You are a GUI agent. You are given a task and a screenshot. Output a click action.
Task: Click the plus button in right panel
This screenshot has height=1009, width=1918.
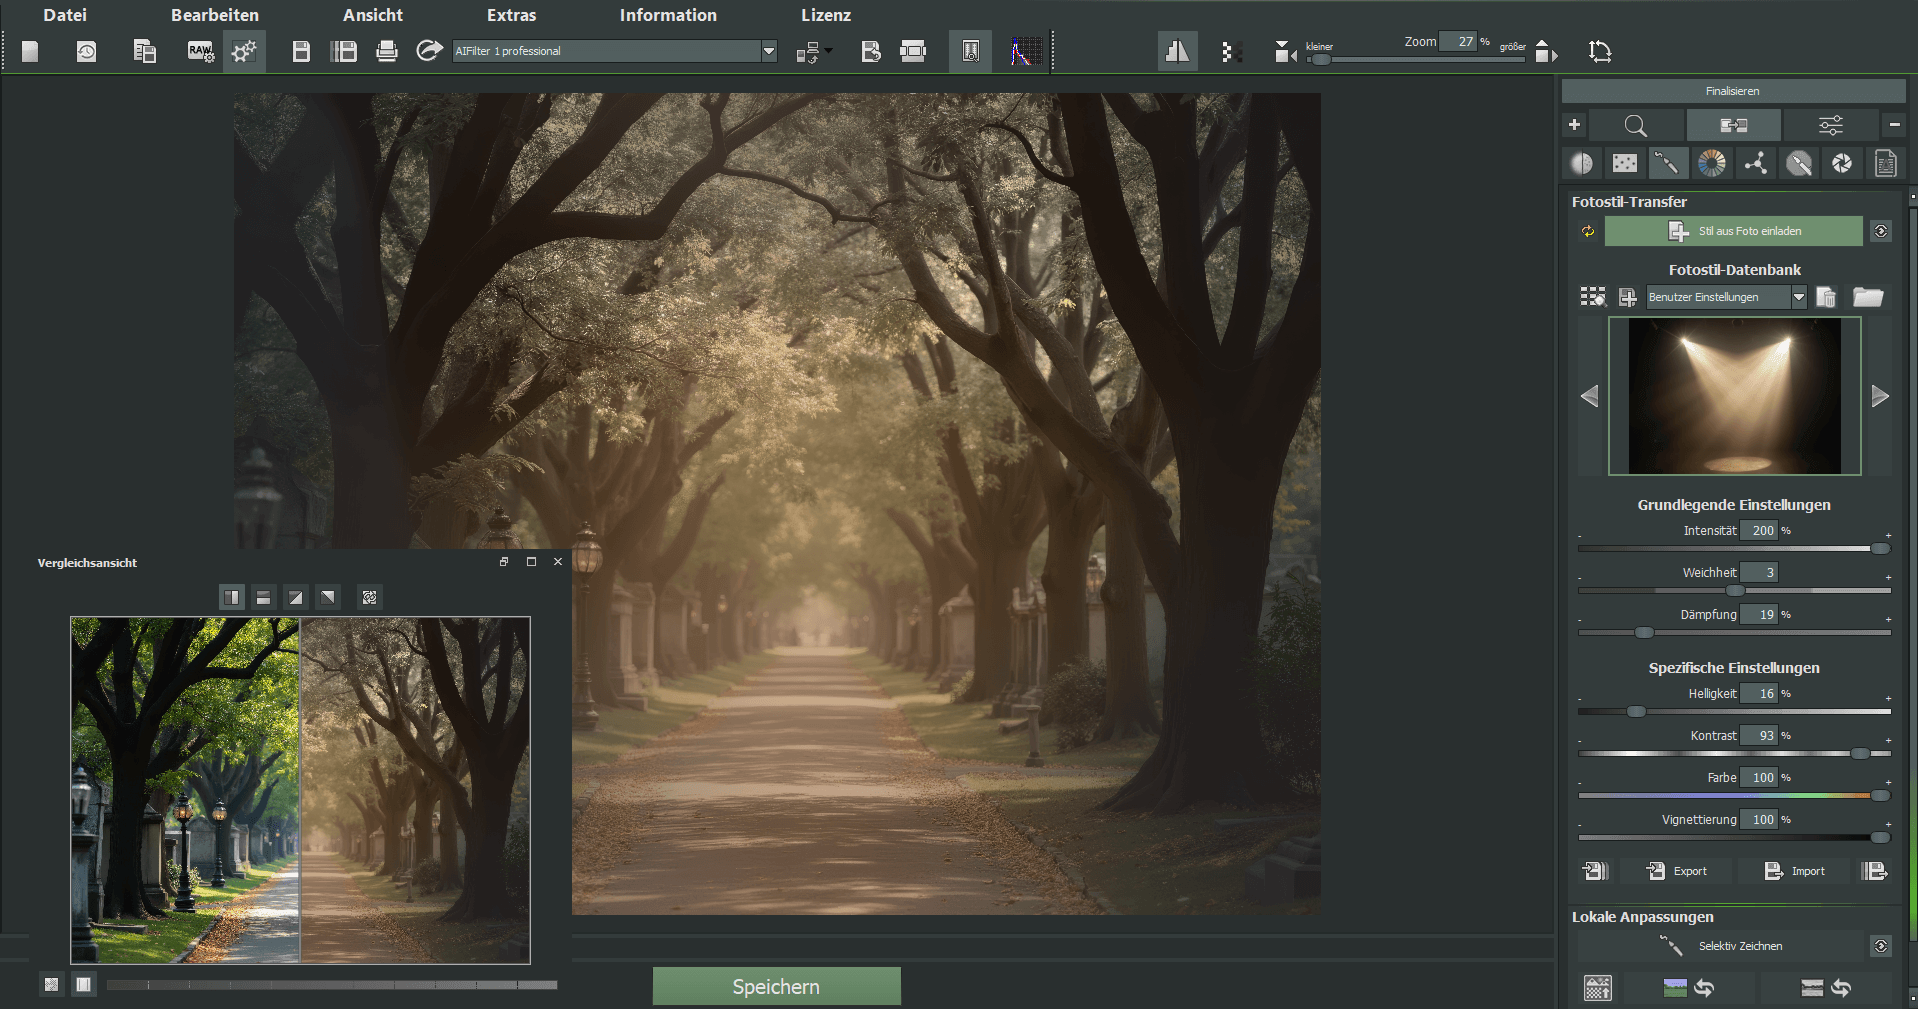point(1574,125)
